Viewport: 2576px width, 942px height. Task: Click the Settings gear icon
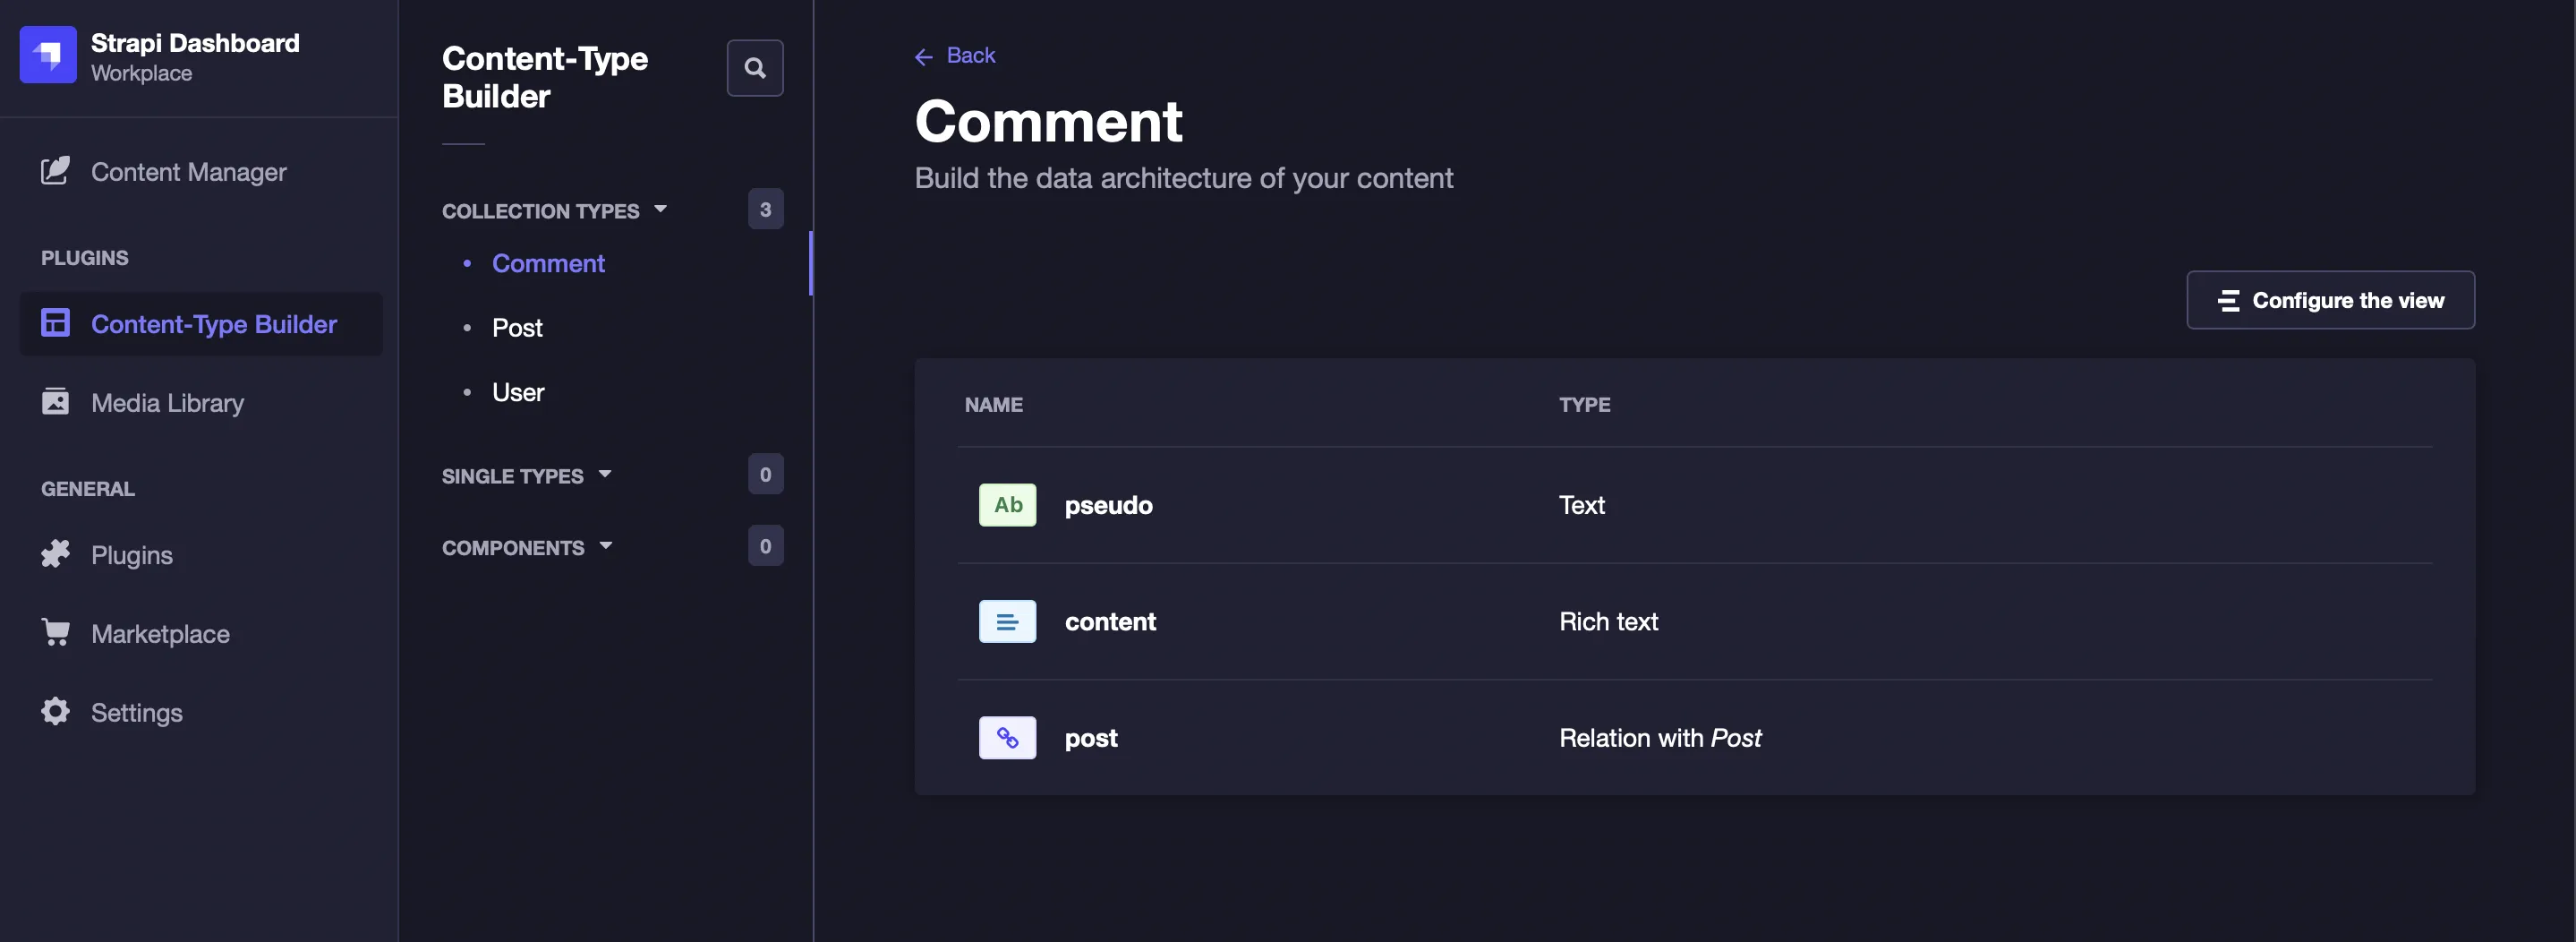click(55, 712)
